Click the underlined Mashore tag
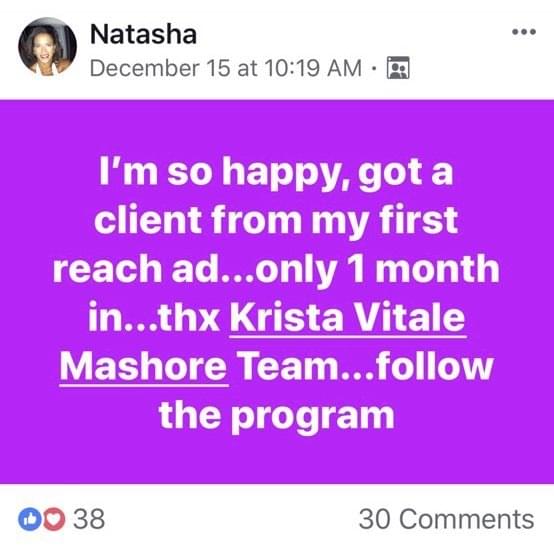The image size is (554, 549). coord(143,366)
